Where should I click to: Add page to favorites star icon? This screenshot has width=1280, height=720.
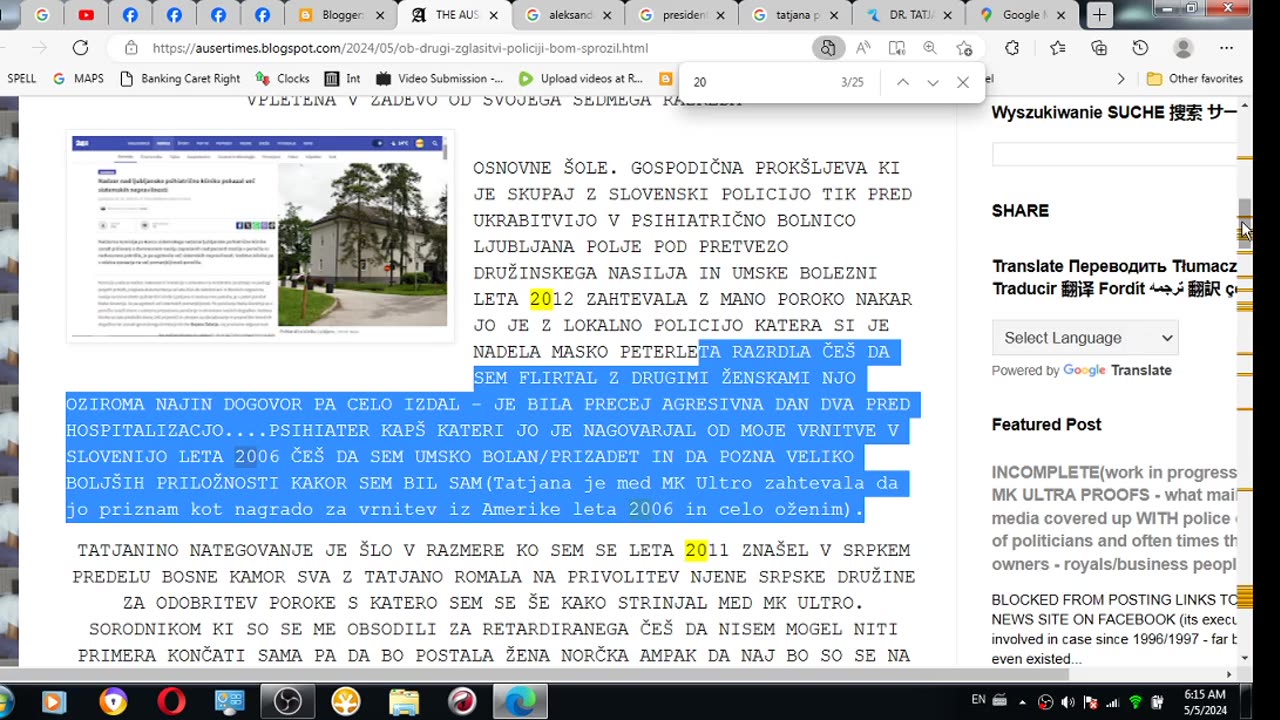(x=964, y=48)
